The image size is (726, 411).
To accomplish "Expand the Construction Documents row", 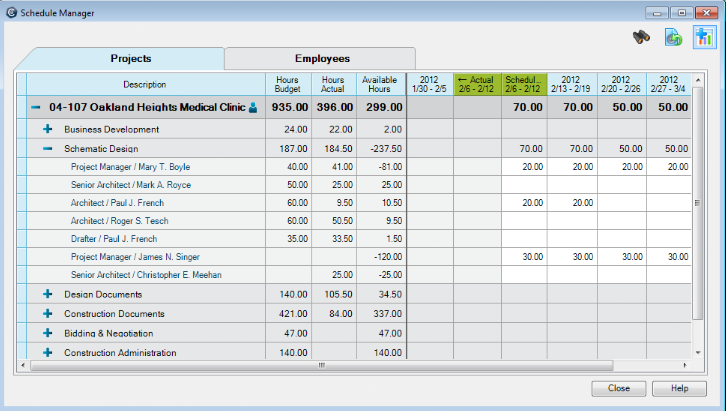I will click(x=47, y=313).
